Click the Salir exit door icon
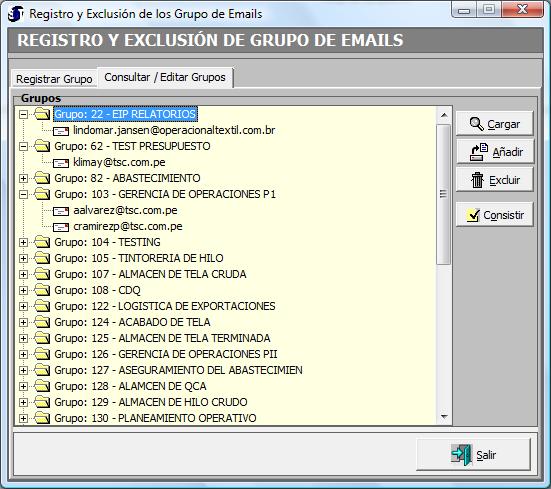 462,455
